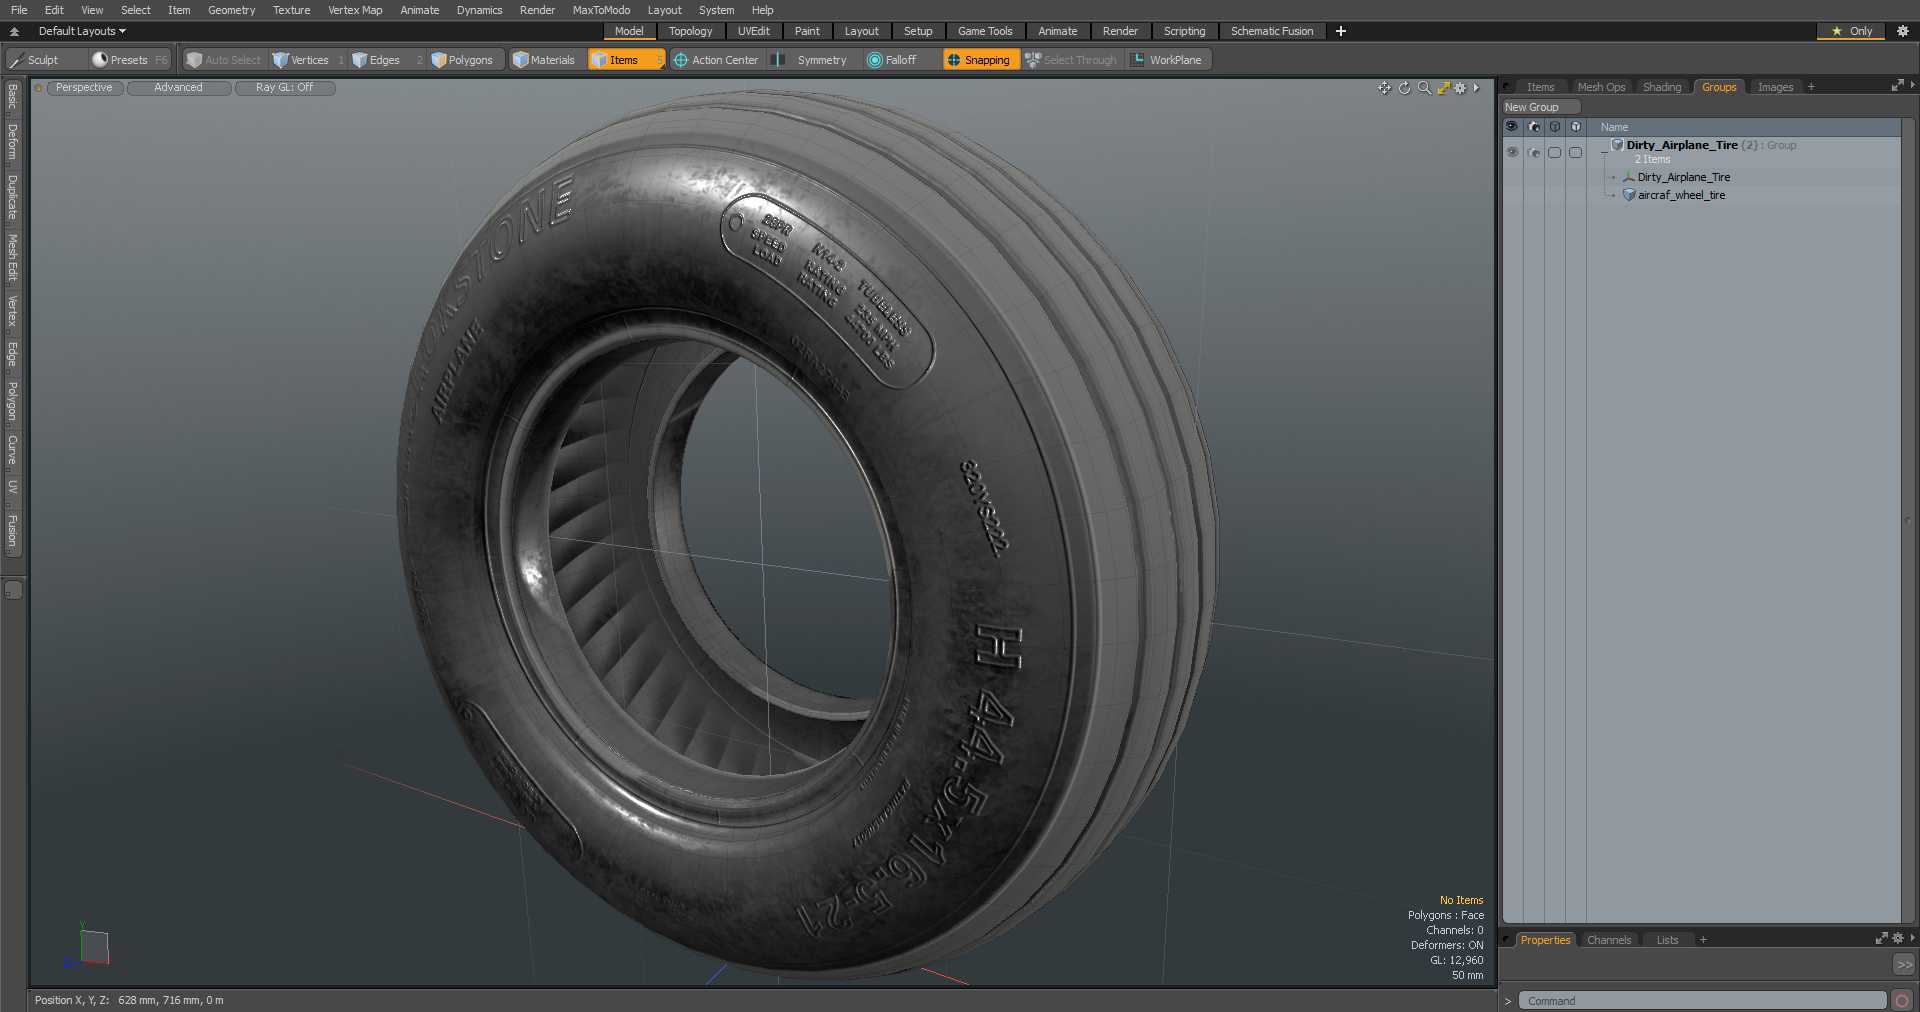Click the command record circle icon
The height and width of the screenshot is (1012, 1920).
pos(1902,1001)
